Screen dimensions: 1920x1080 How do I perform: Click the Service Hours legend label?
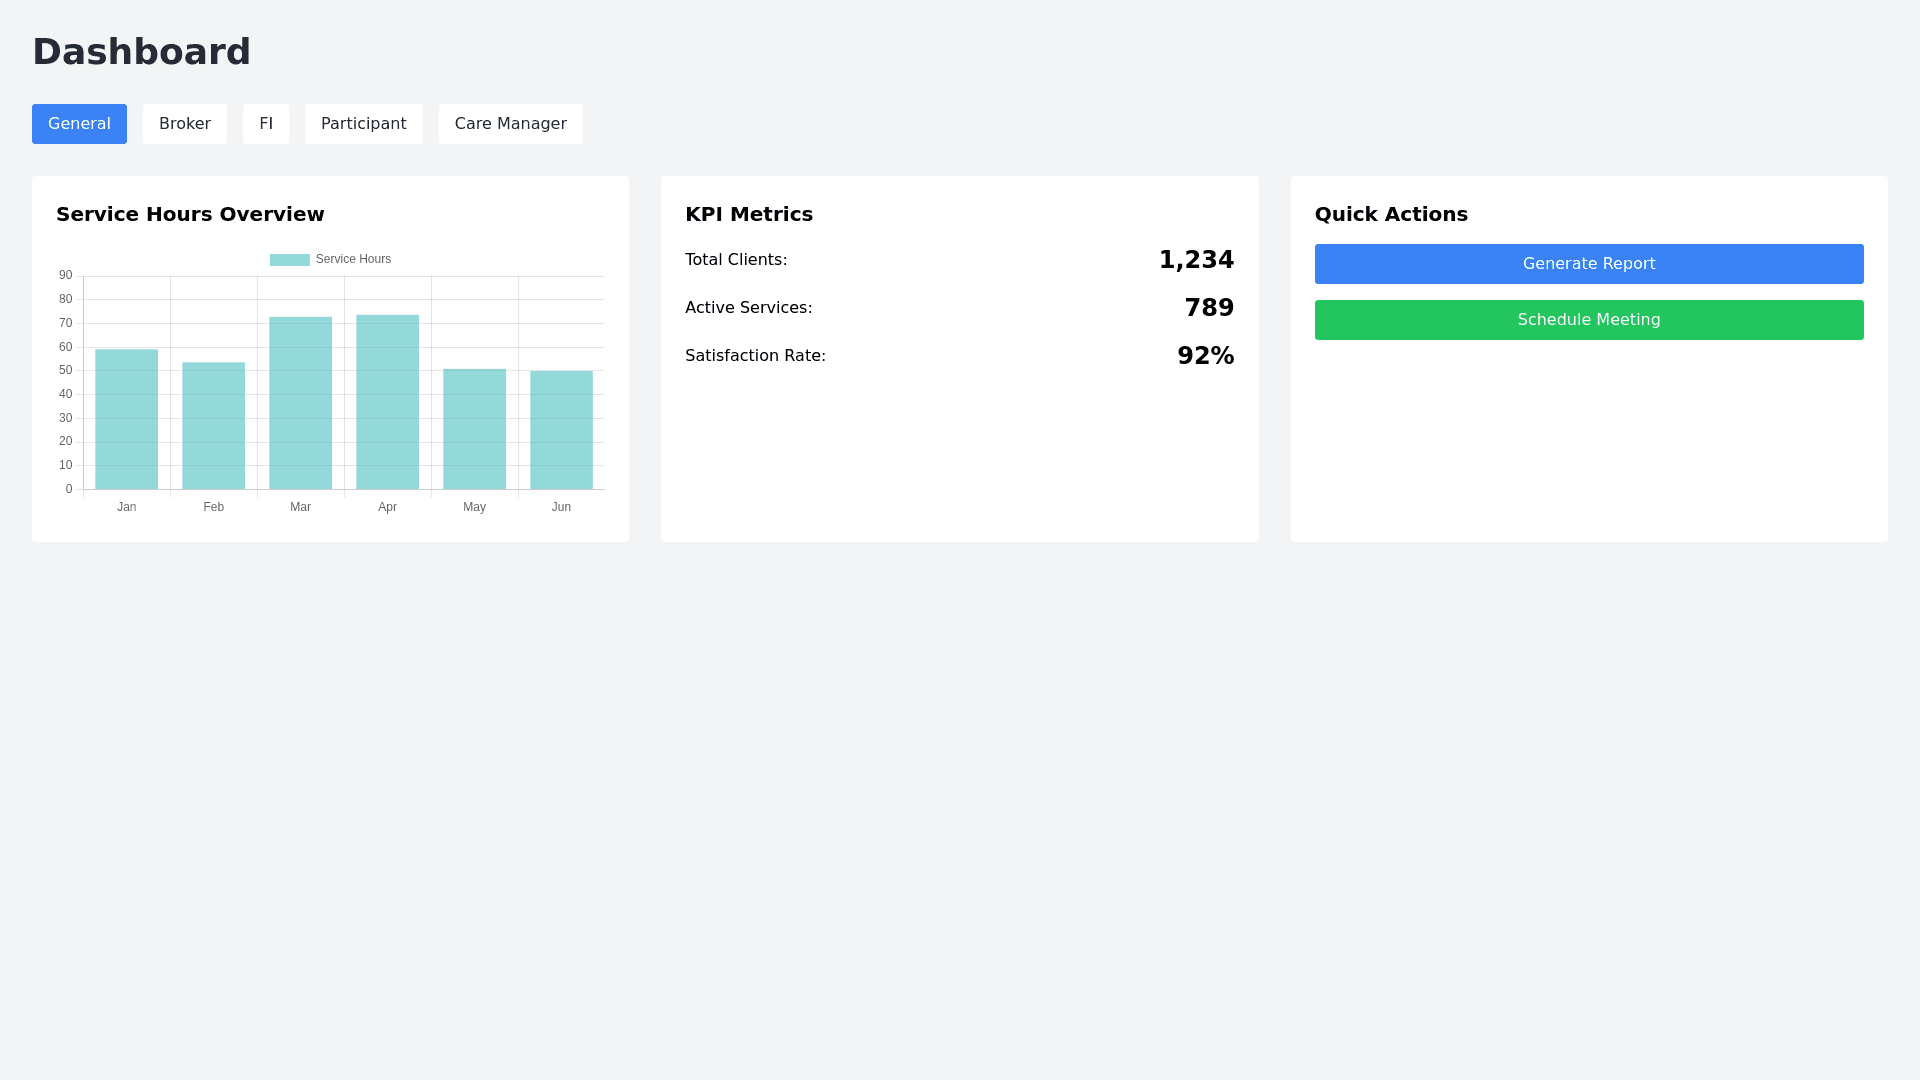pyautogui.click(x=353, y=259)
